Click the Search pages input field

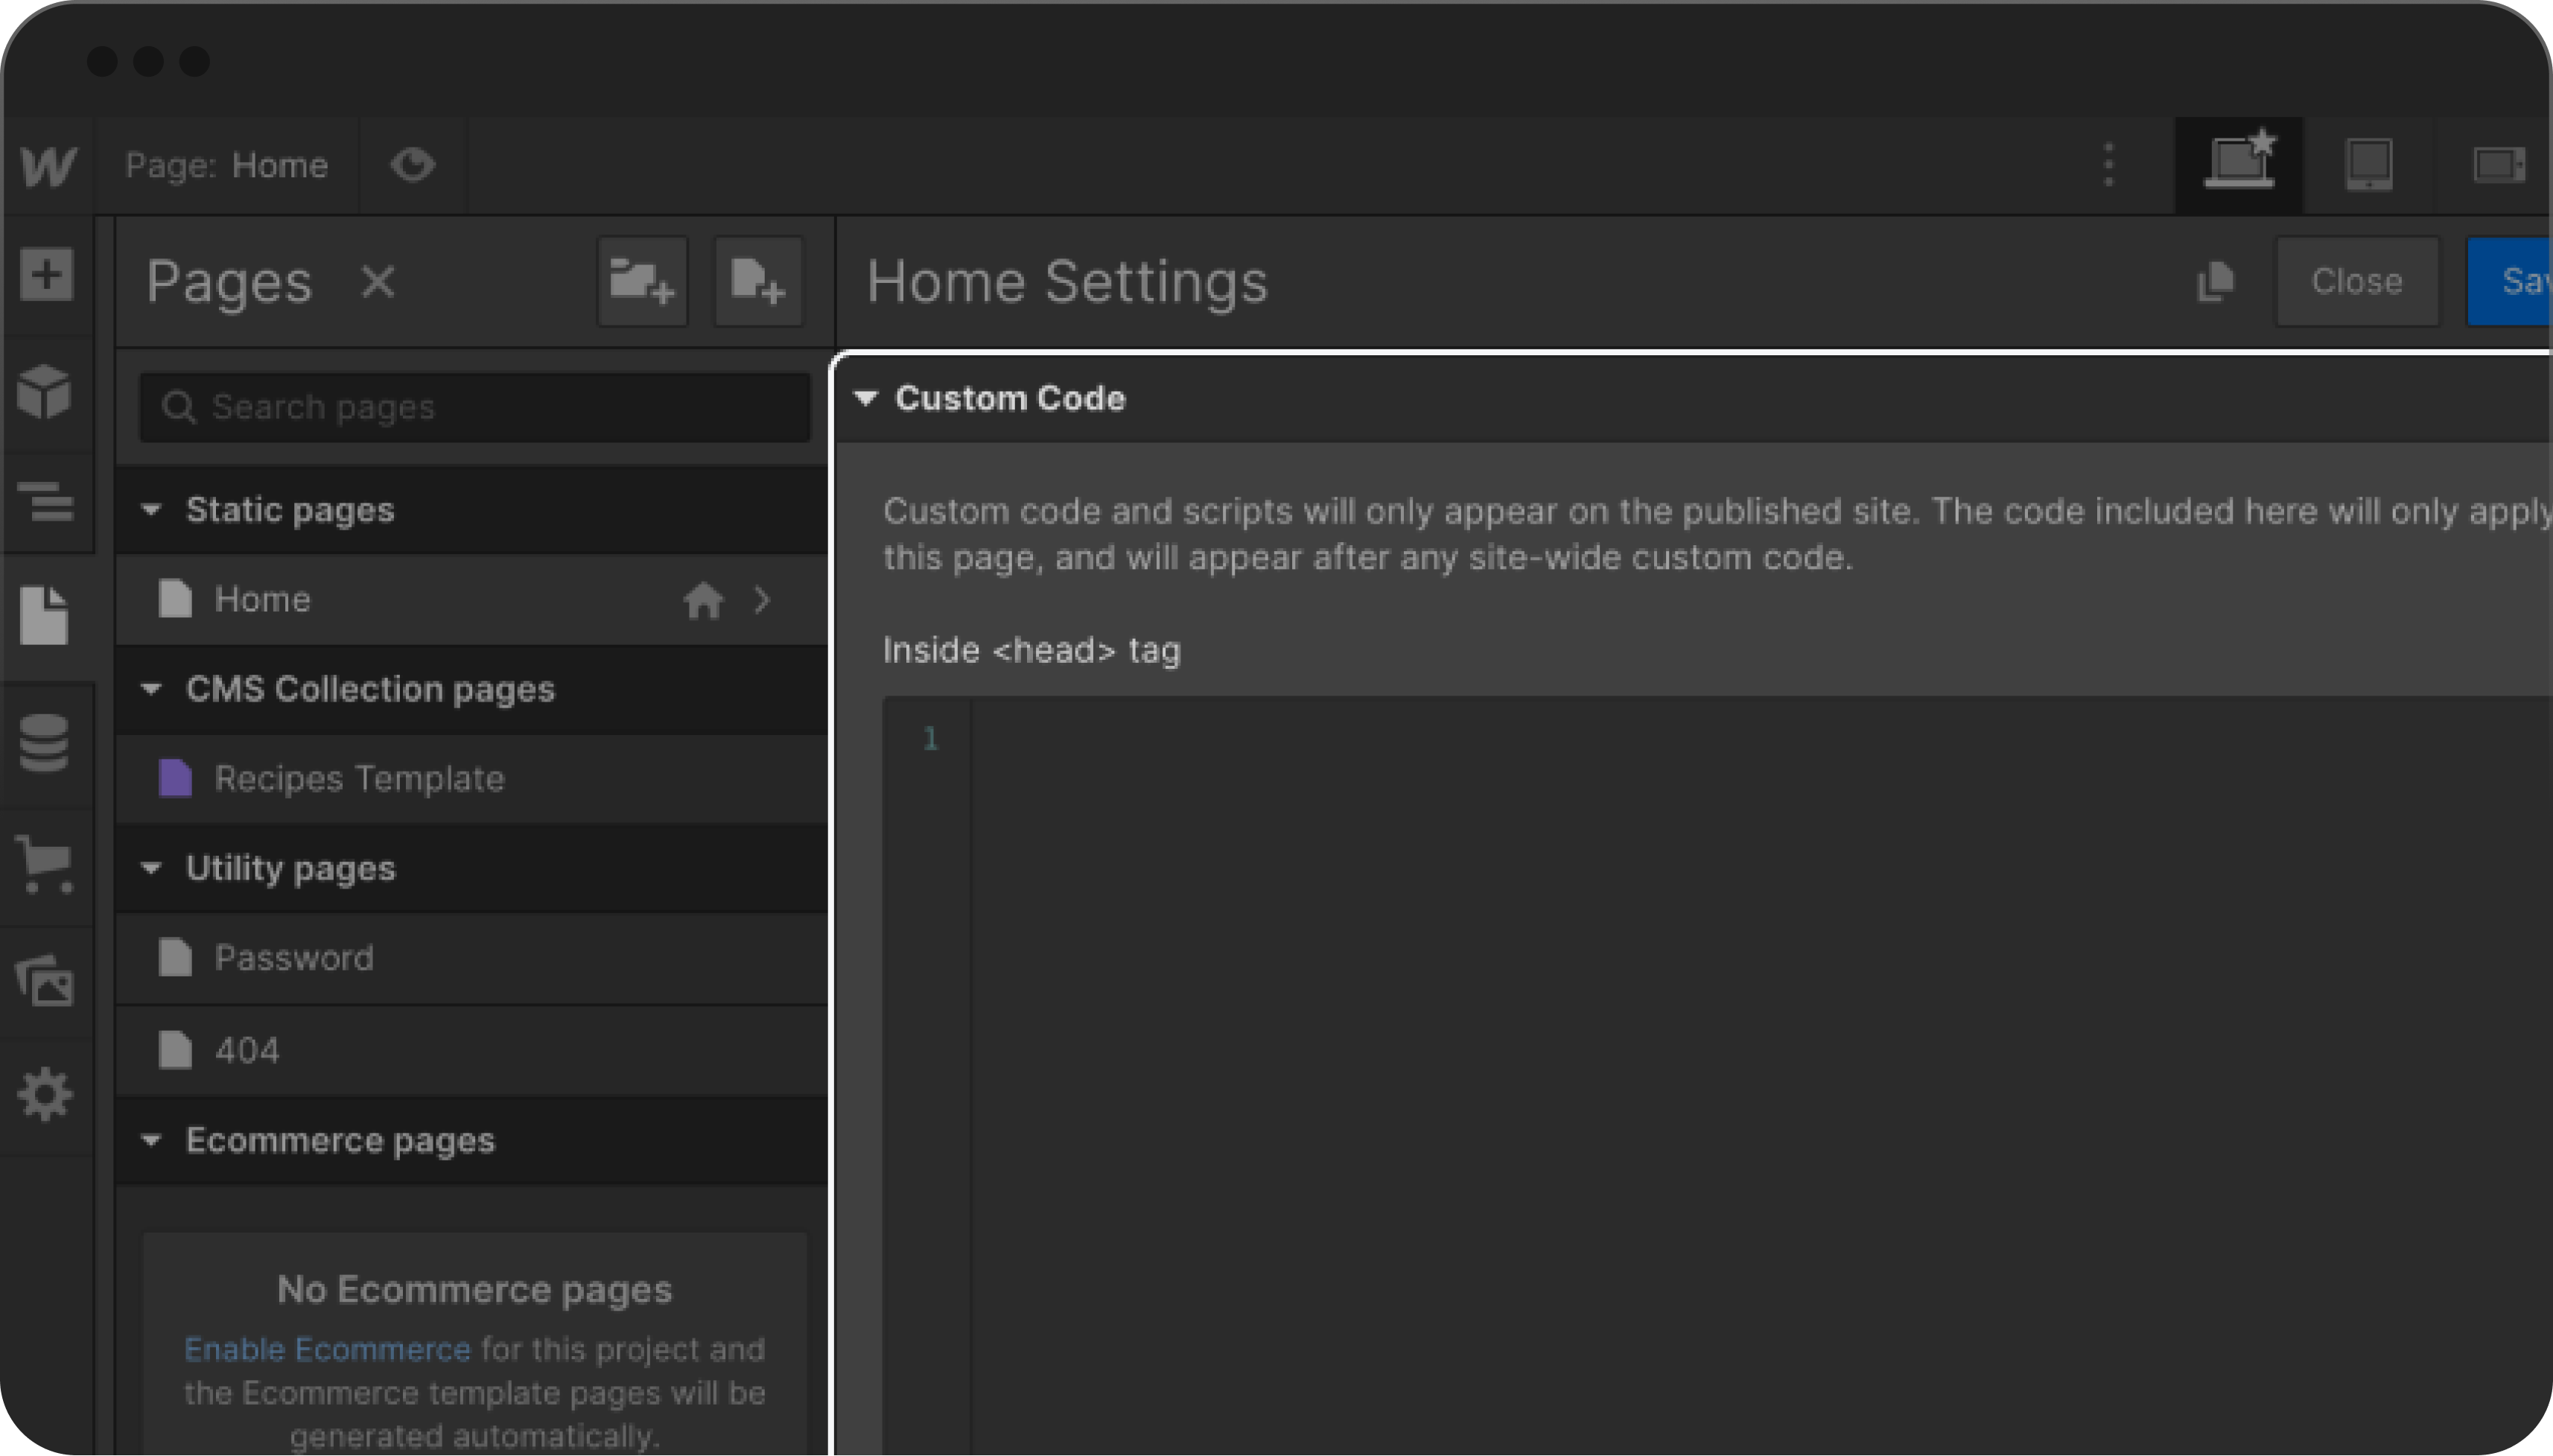click(470, 406)
